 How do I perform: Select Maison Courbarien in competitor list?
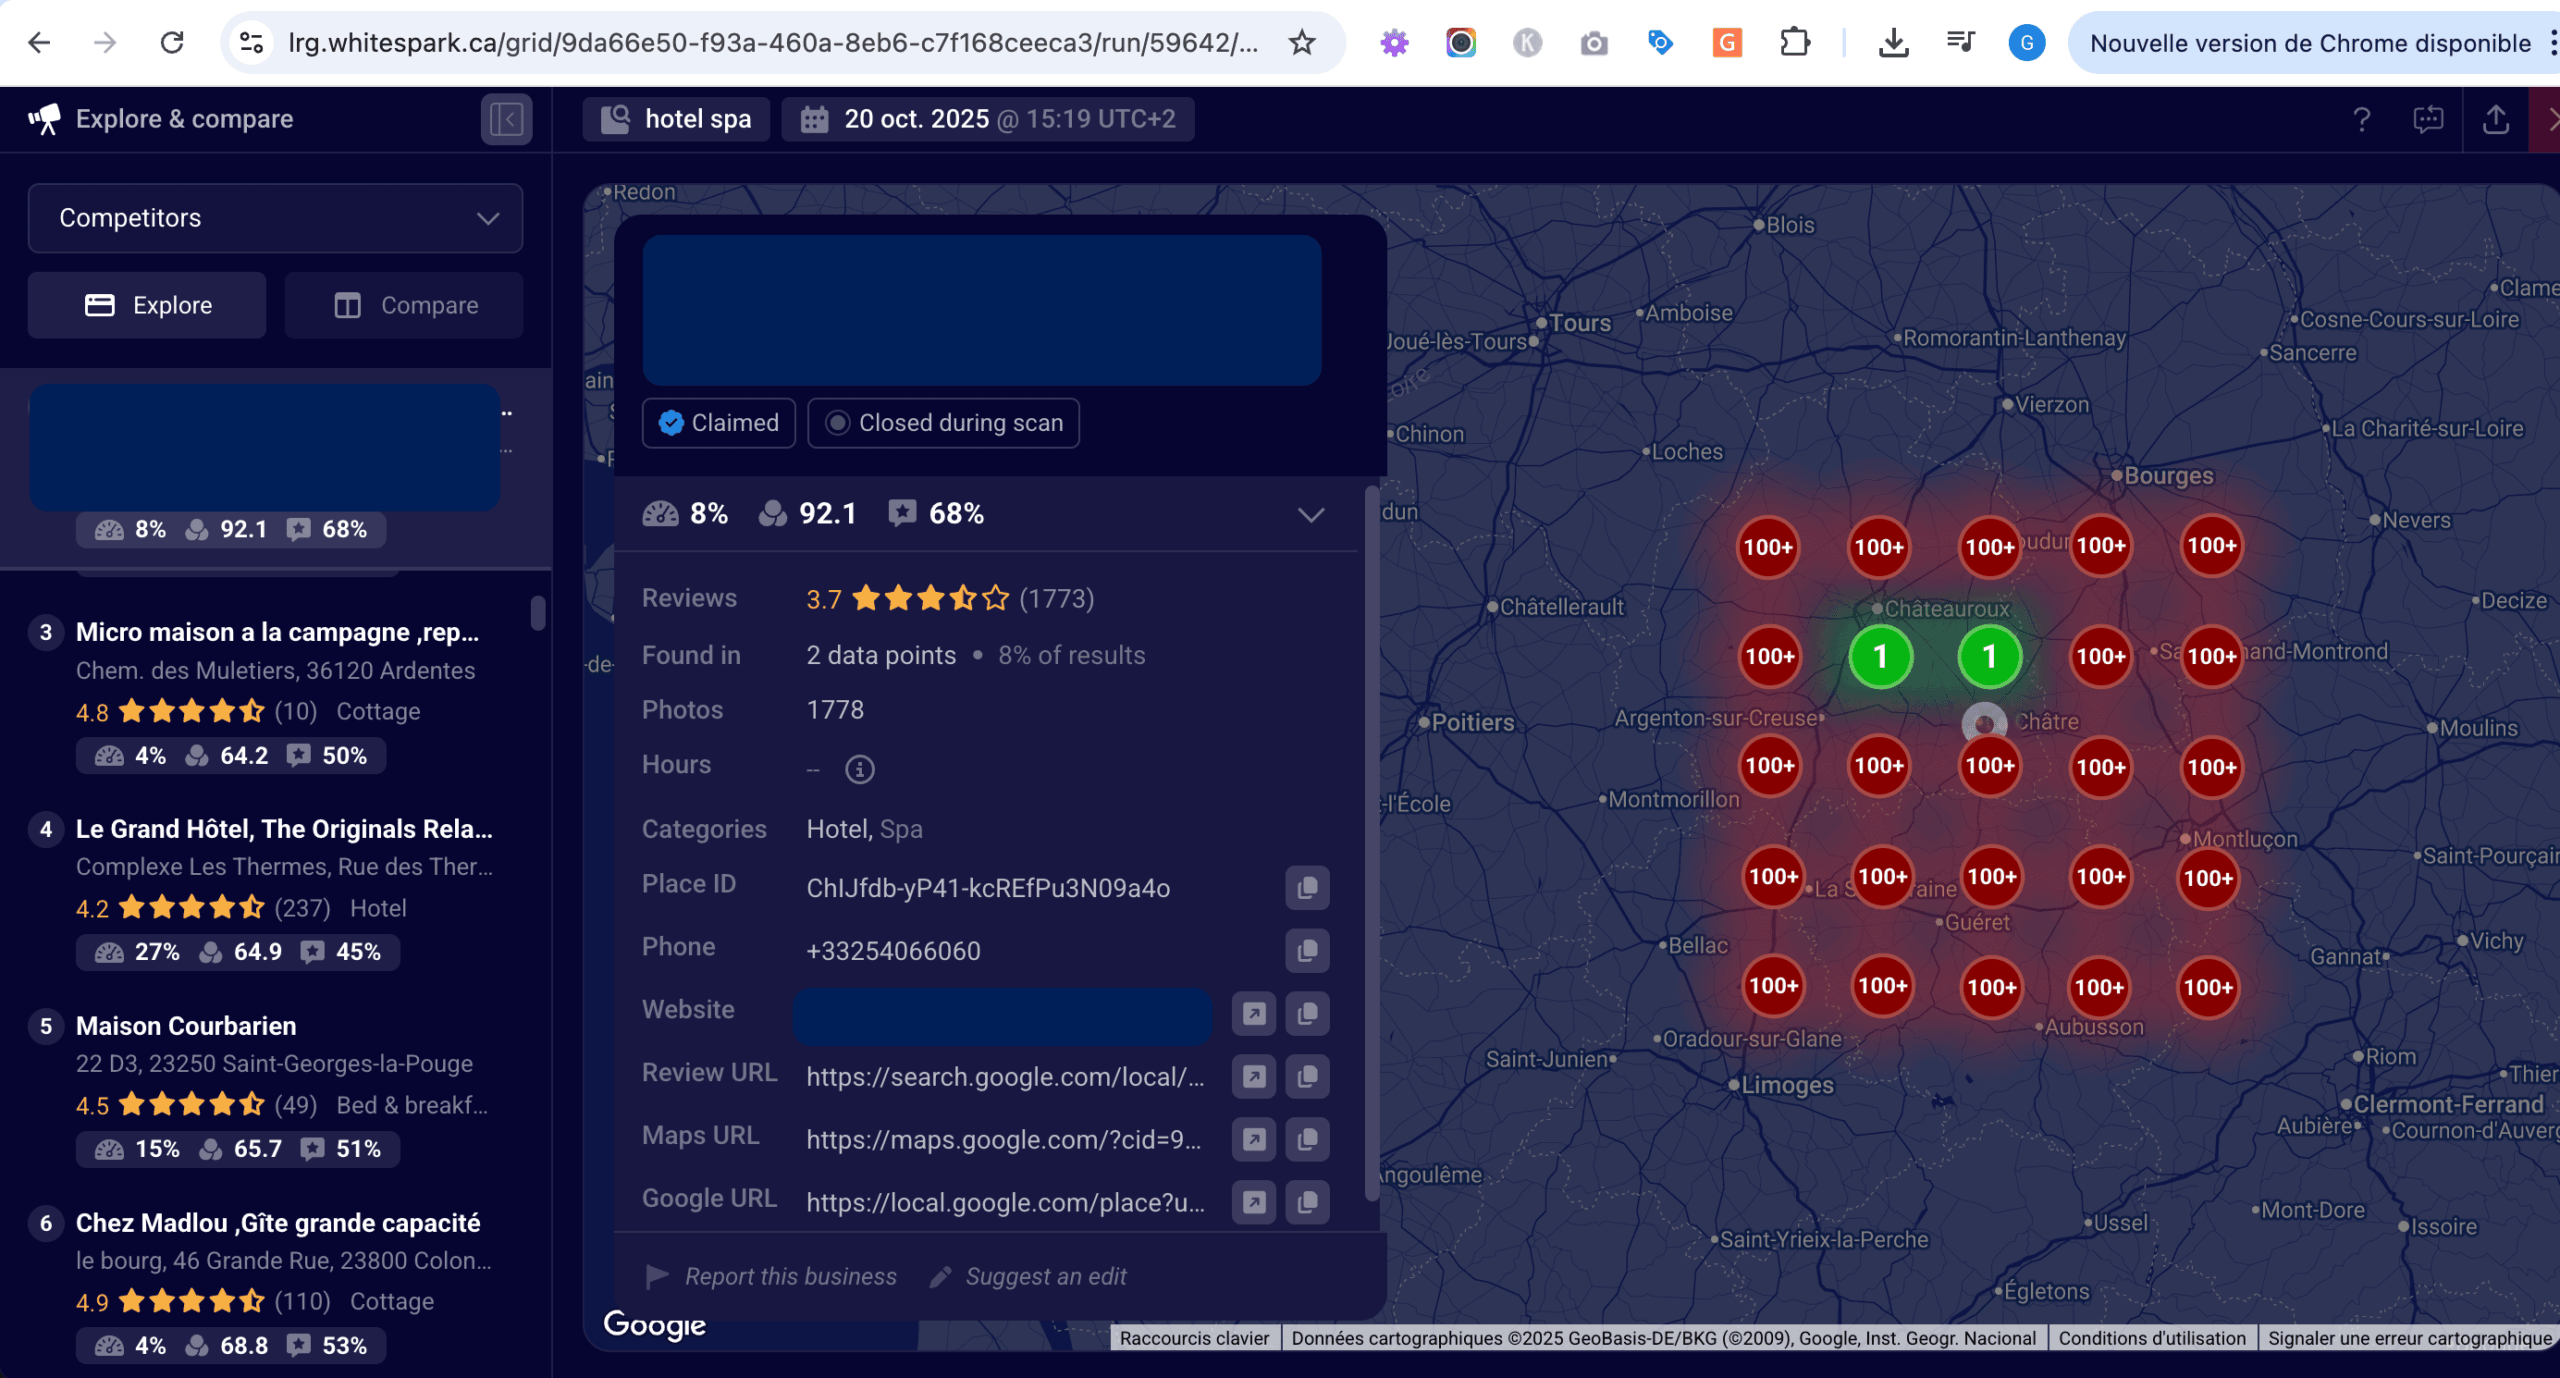[186, 1026]
